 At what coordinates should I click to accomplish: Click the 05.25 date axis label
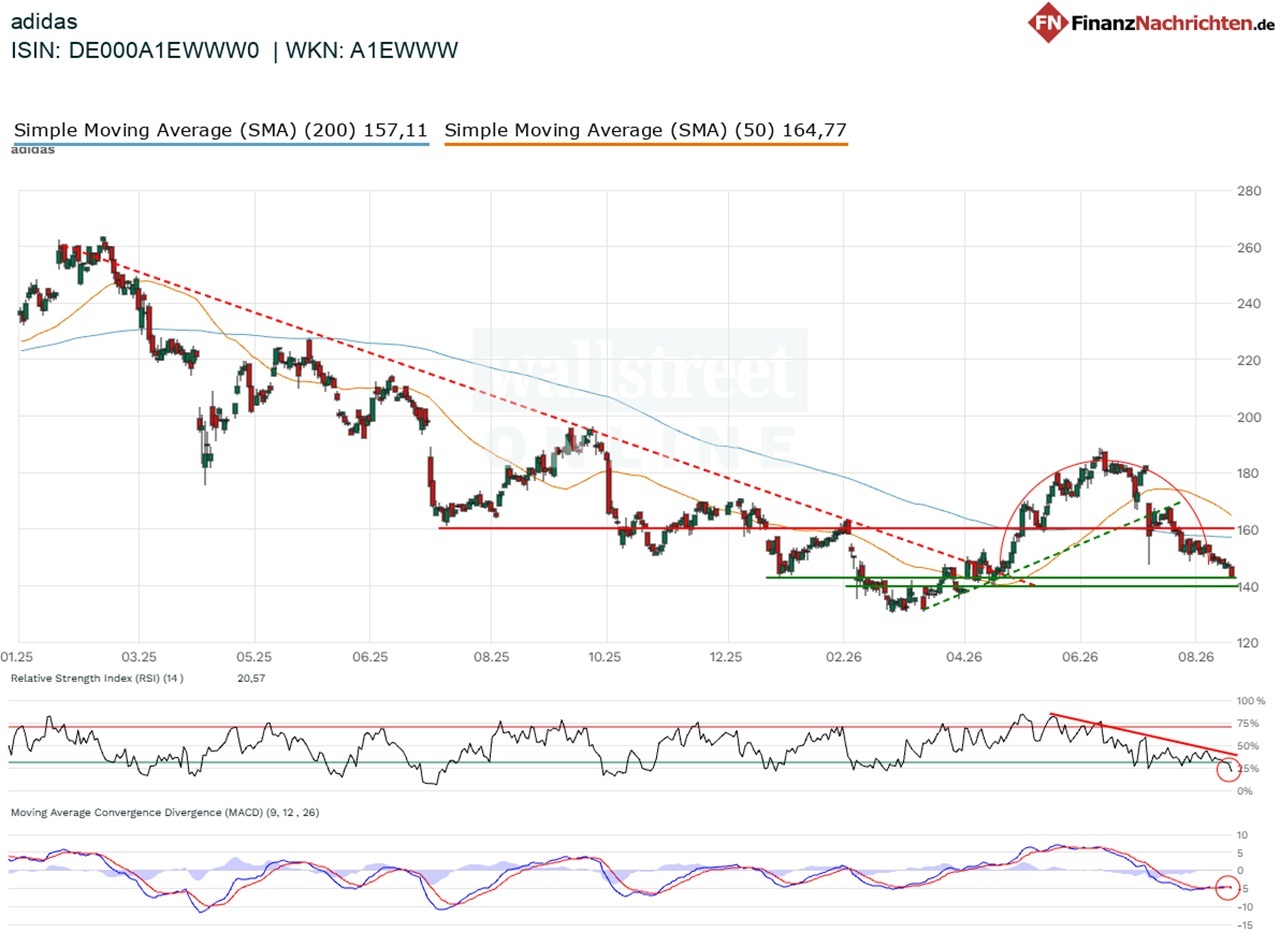254,657
